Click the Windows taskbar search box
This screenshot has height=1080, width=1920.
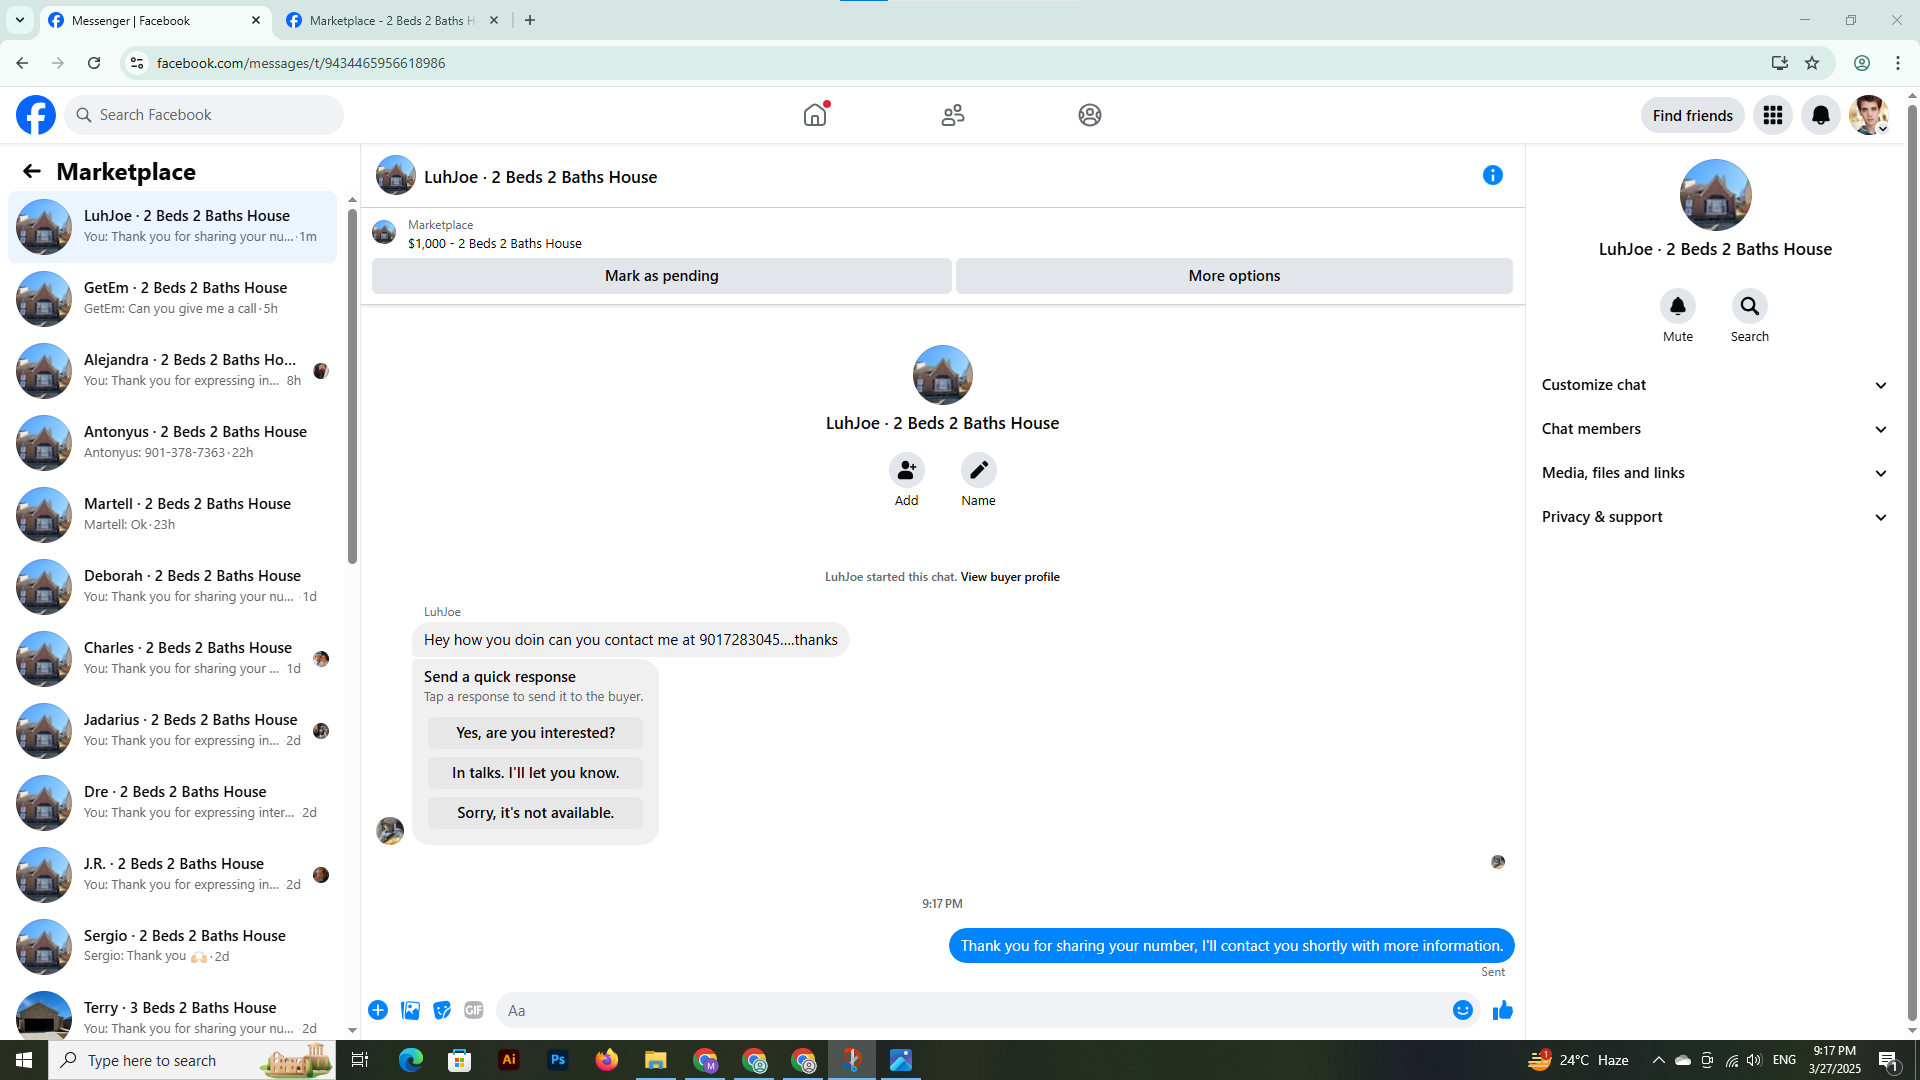(192, 1060)
